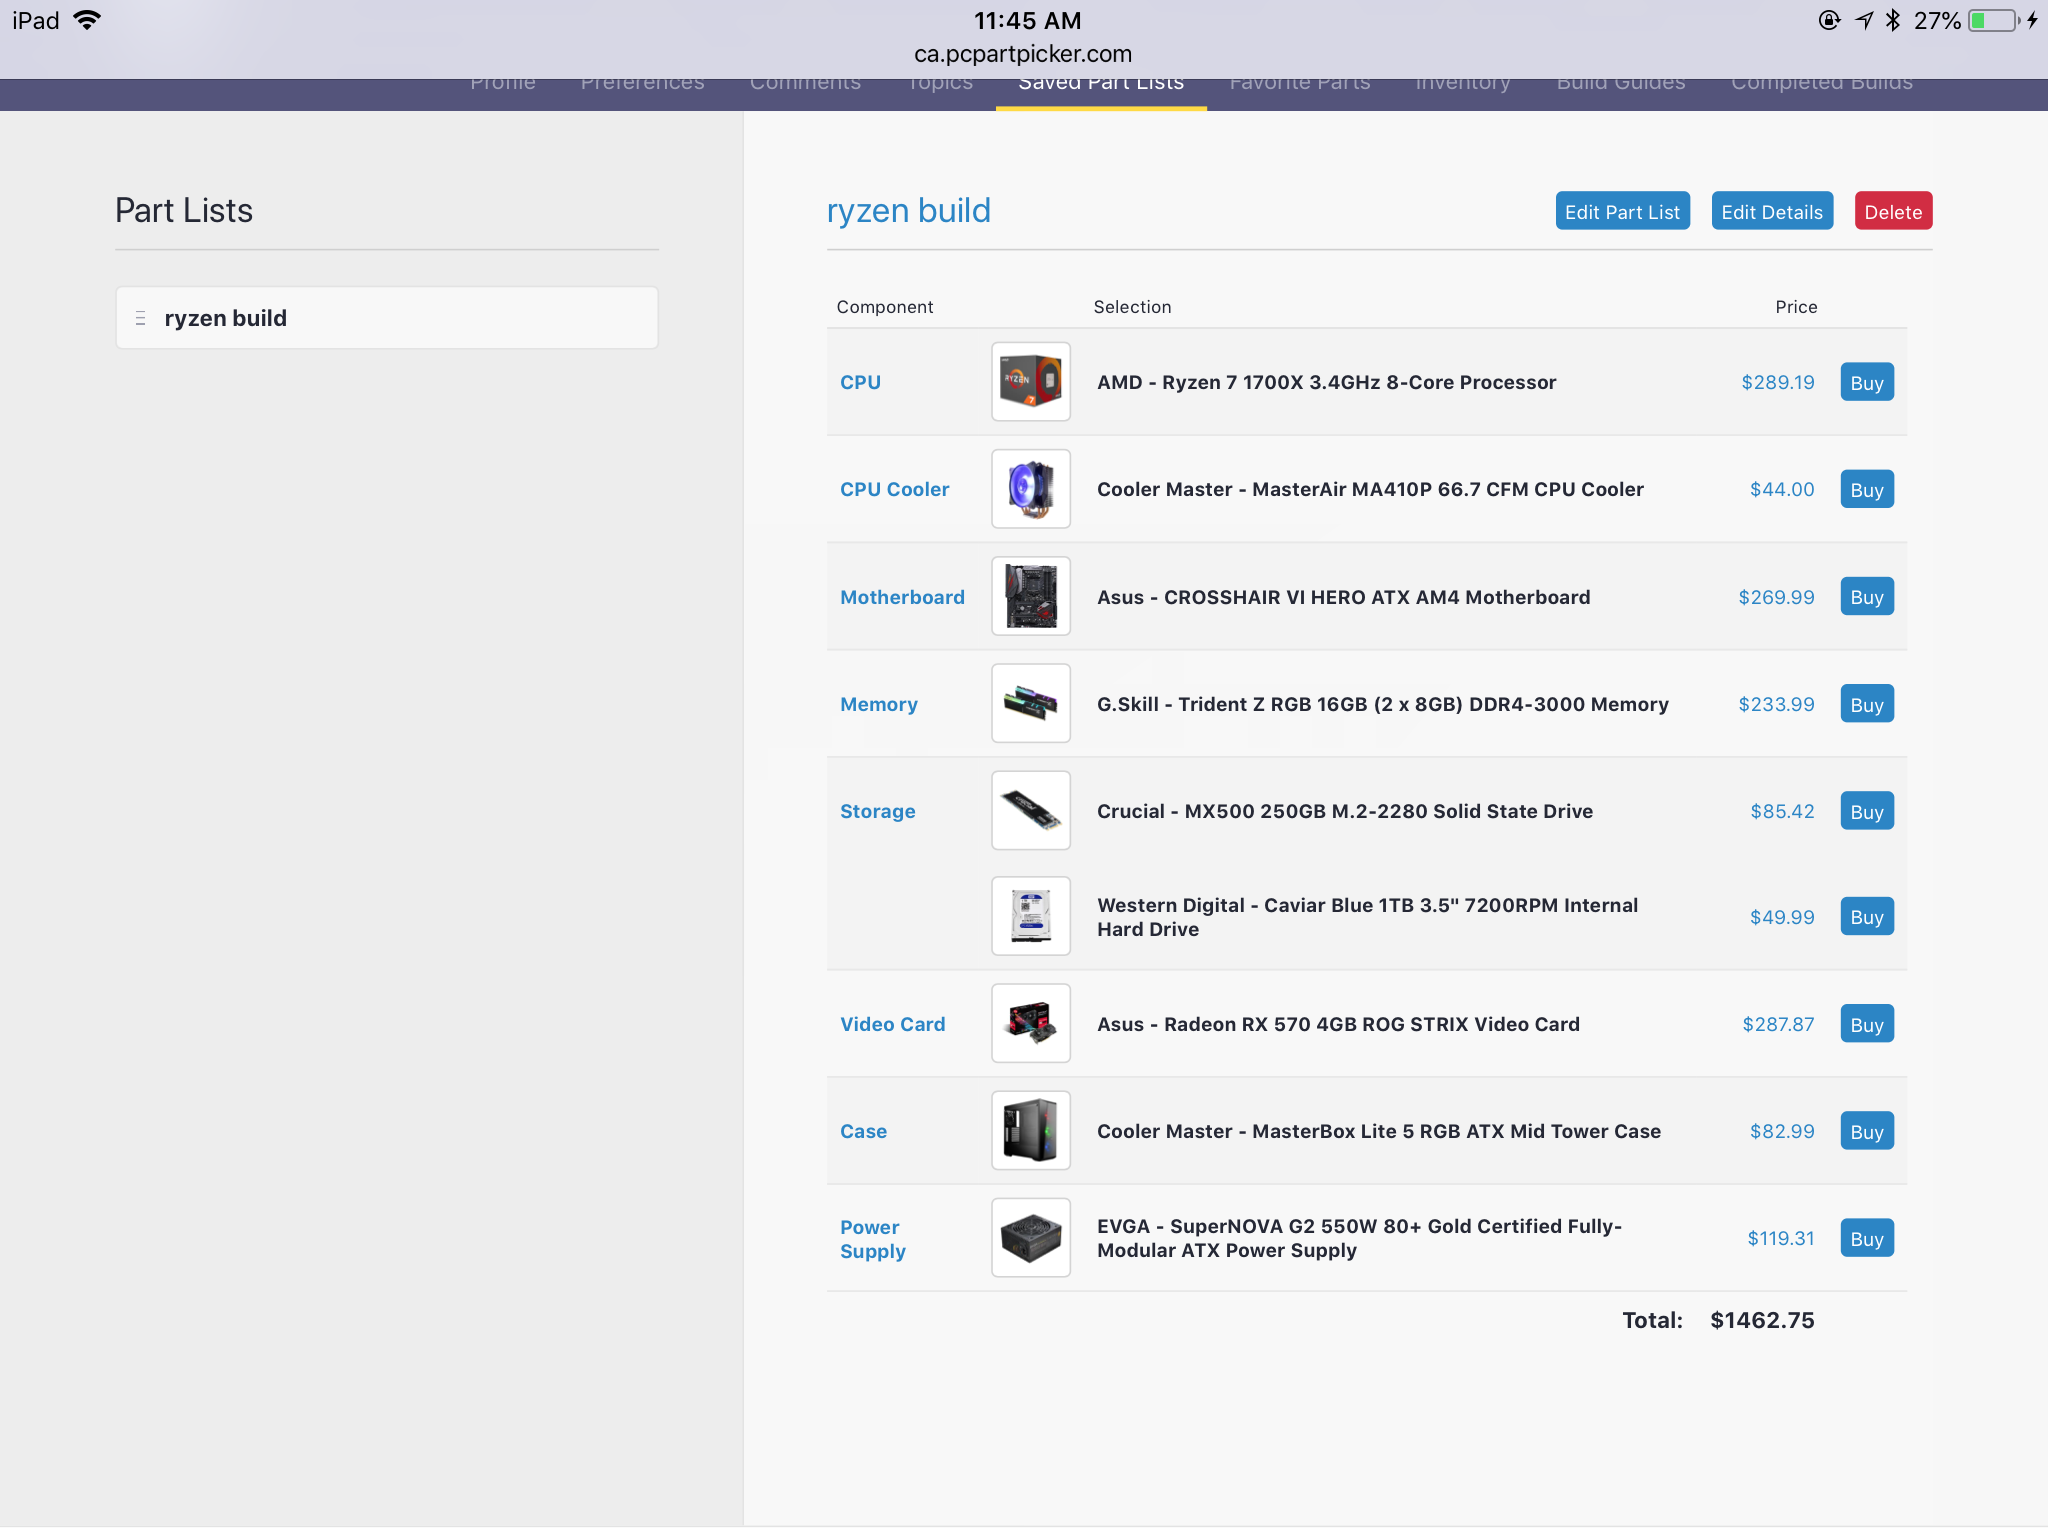The width and height of the screenshot is (2048, 1536).
Task: Click the Asus Radeon RX 570 name
Action: pos(1338,1024)
